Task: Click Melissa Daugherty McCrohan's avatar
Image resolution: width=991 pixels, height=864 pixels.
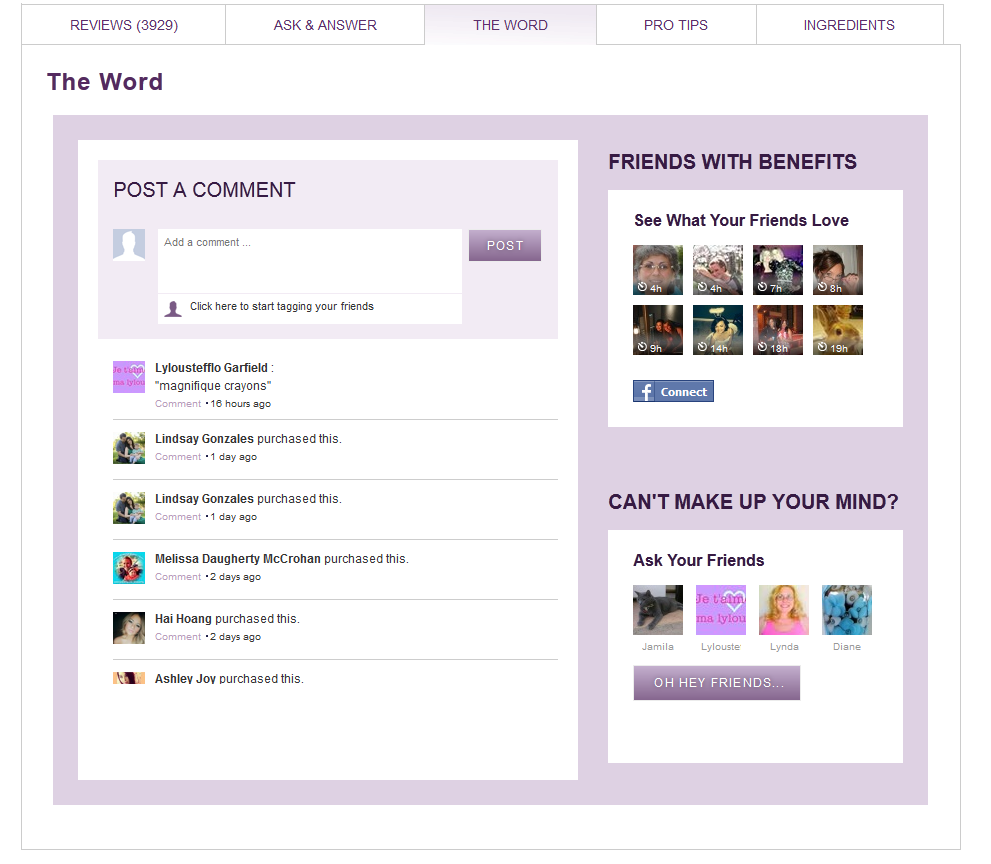Action: pyautogui.click(x=129, y=567)
